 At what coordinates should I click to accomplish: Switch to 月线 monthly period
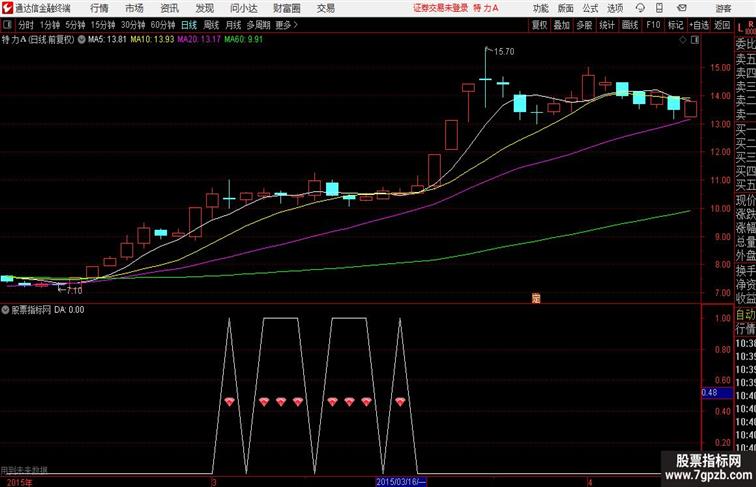click(x=233, y=25)
